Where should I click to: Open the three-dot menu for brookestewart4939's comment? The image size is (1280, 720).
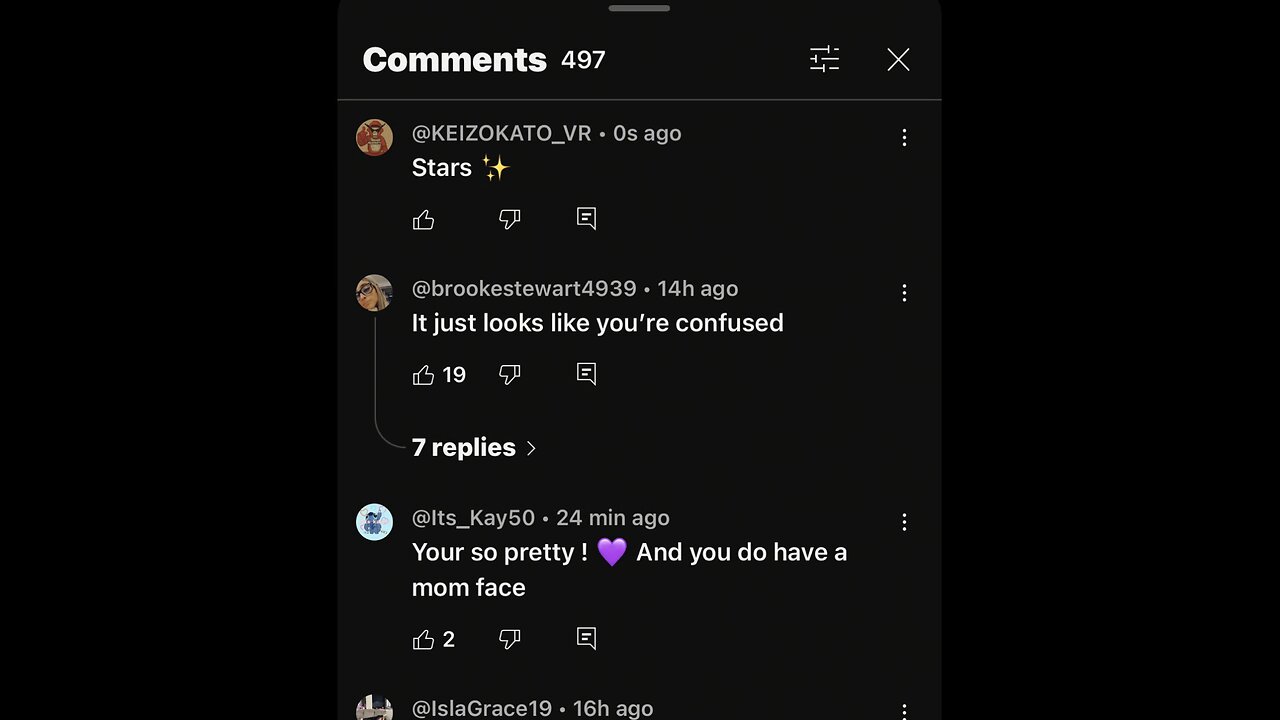click(x=904, y=293)
